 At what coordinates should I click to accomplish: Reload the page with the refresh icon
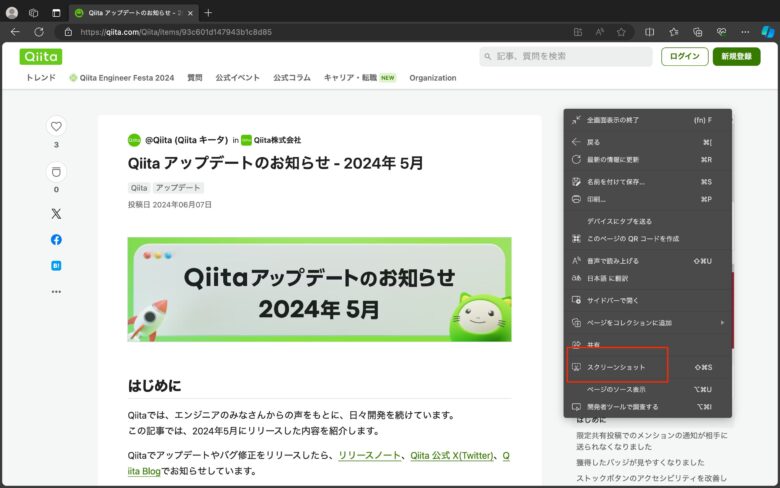coord(39,32)
